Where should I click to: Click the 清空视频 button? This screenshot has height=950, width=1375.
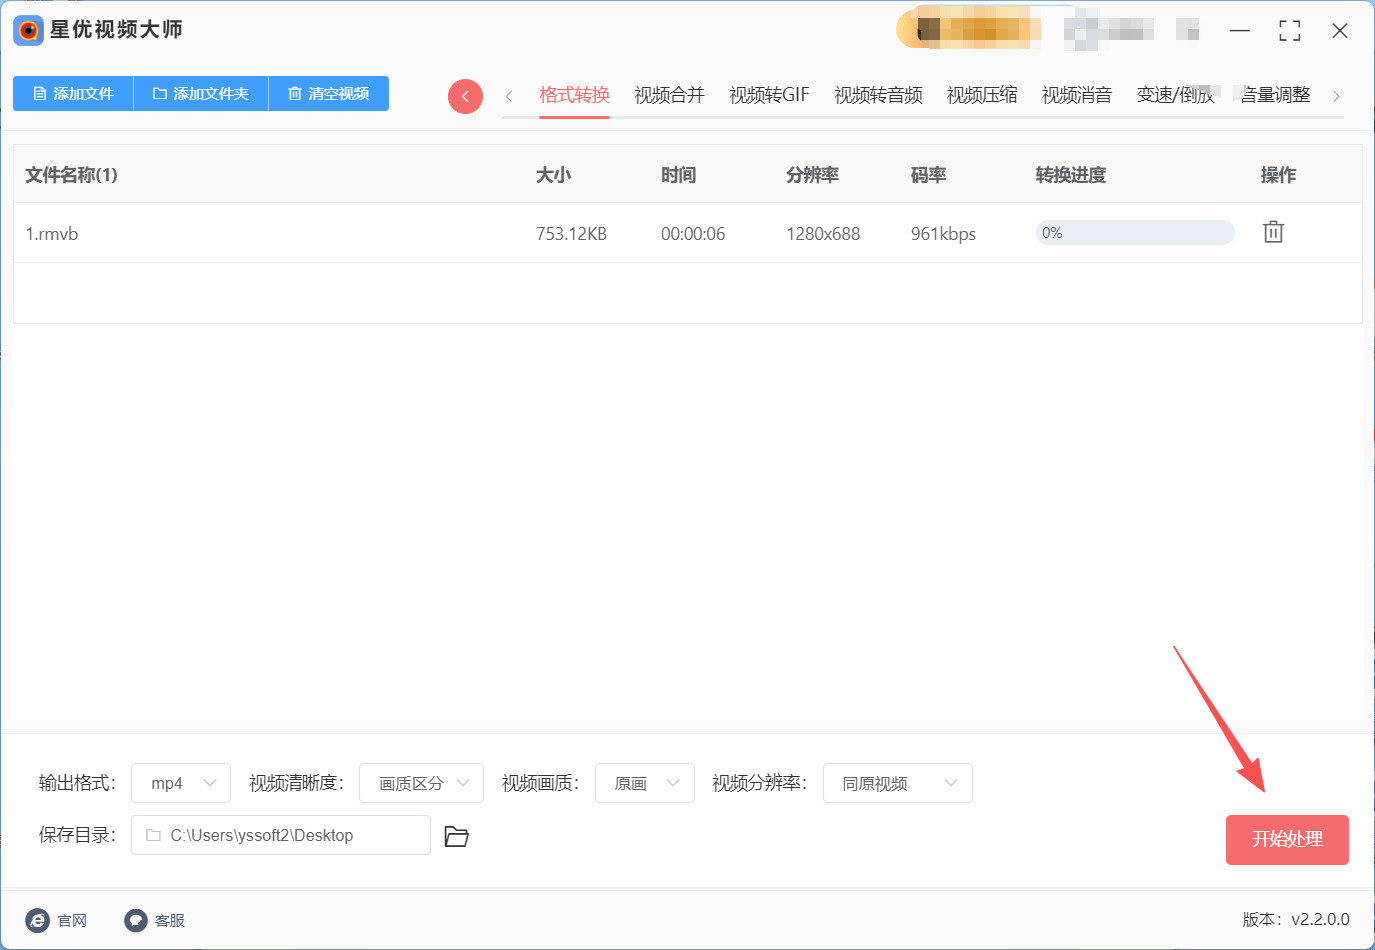(x=328, y=93)
